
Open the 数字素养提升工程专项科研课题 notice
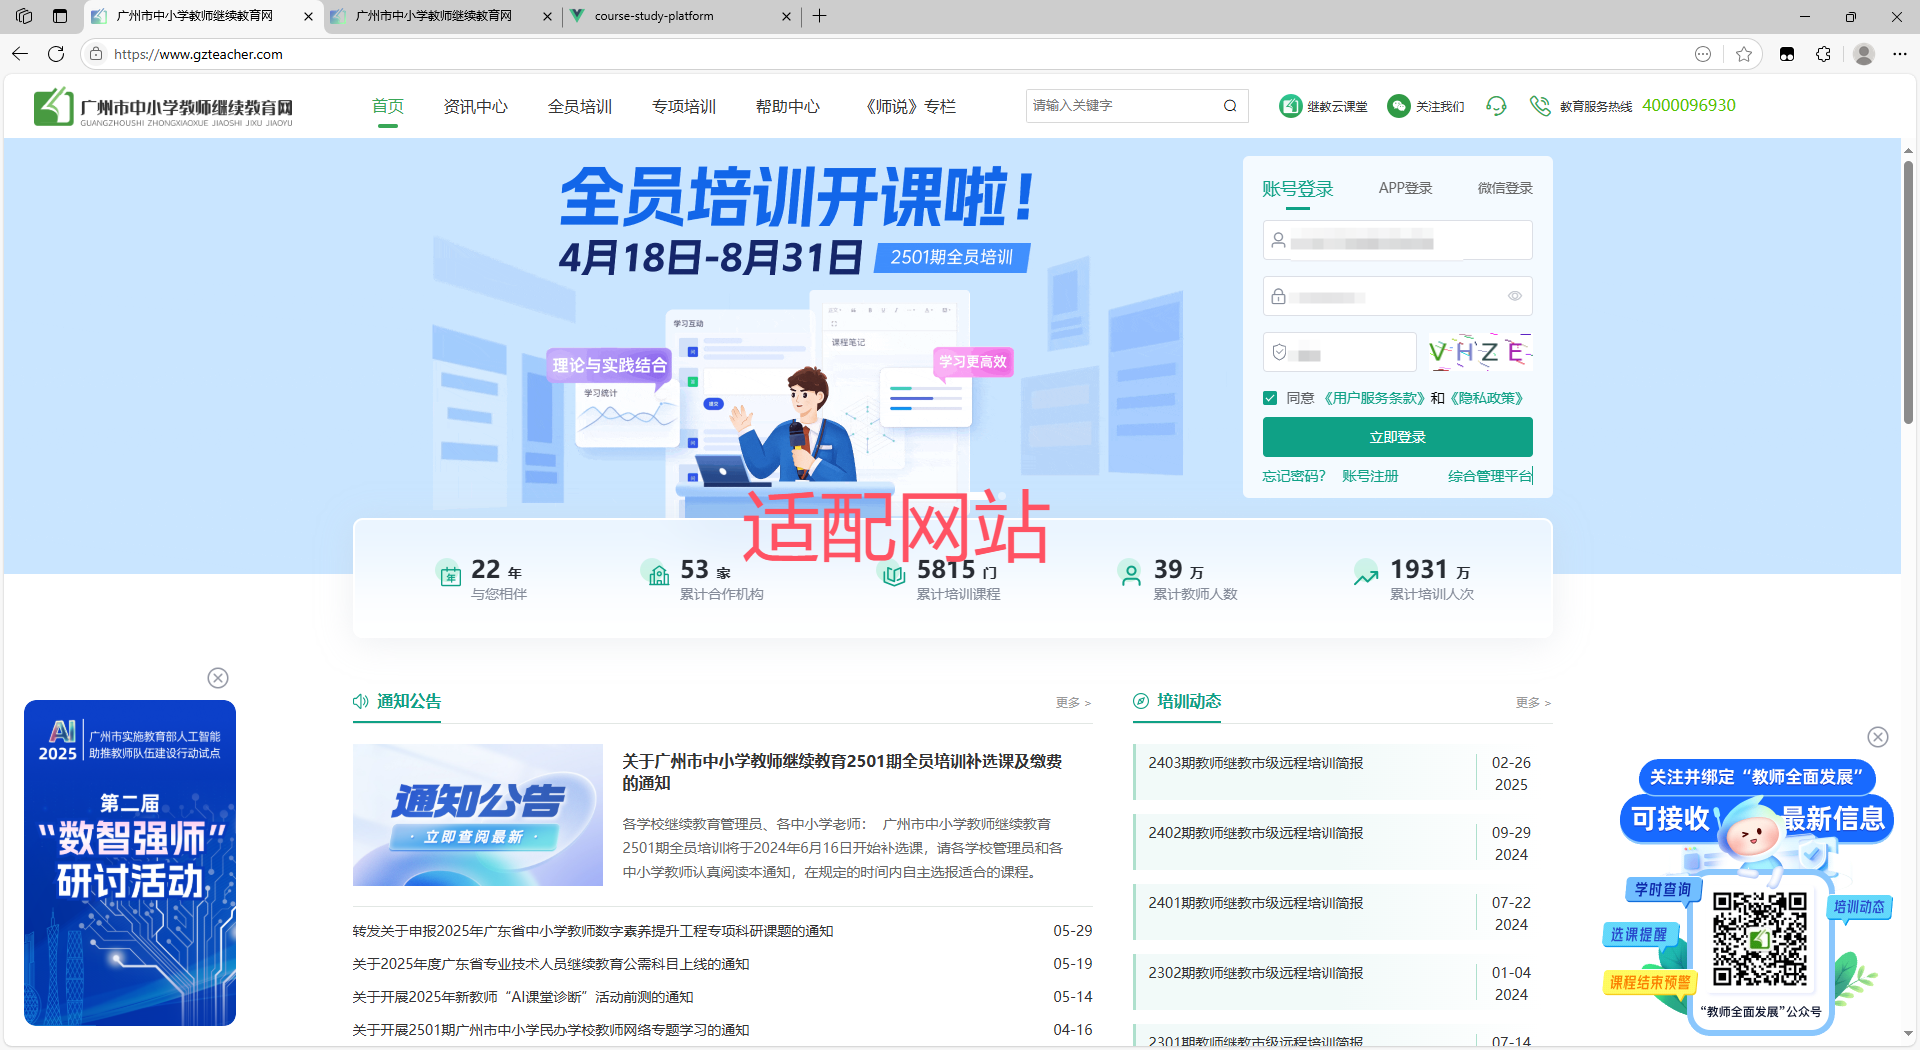click(x=593, y=931)
